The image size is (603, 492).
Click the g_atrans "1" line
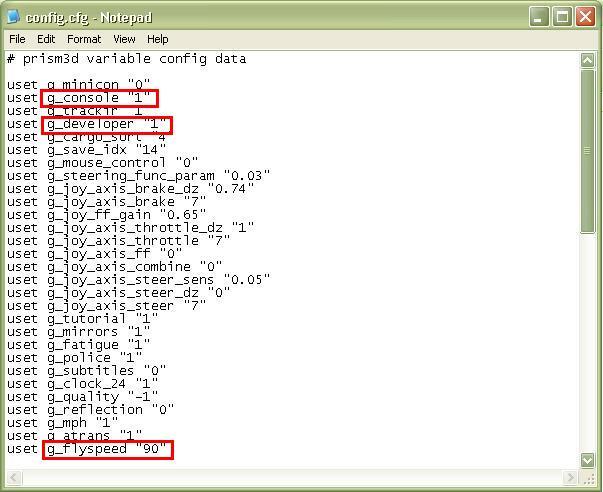pyautogui.click(x=75, y=435)
